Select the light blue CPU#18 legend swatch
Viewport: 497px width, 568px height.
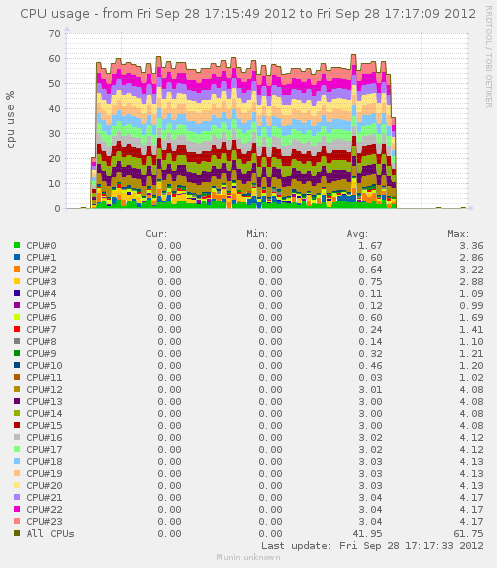click(x=17, y=461)
